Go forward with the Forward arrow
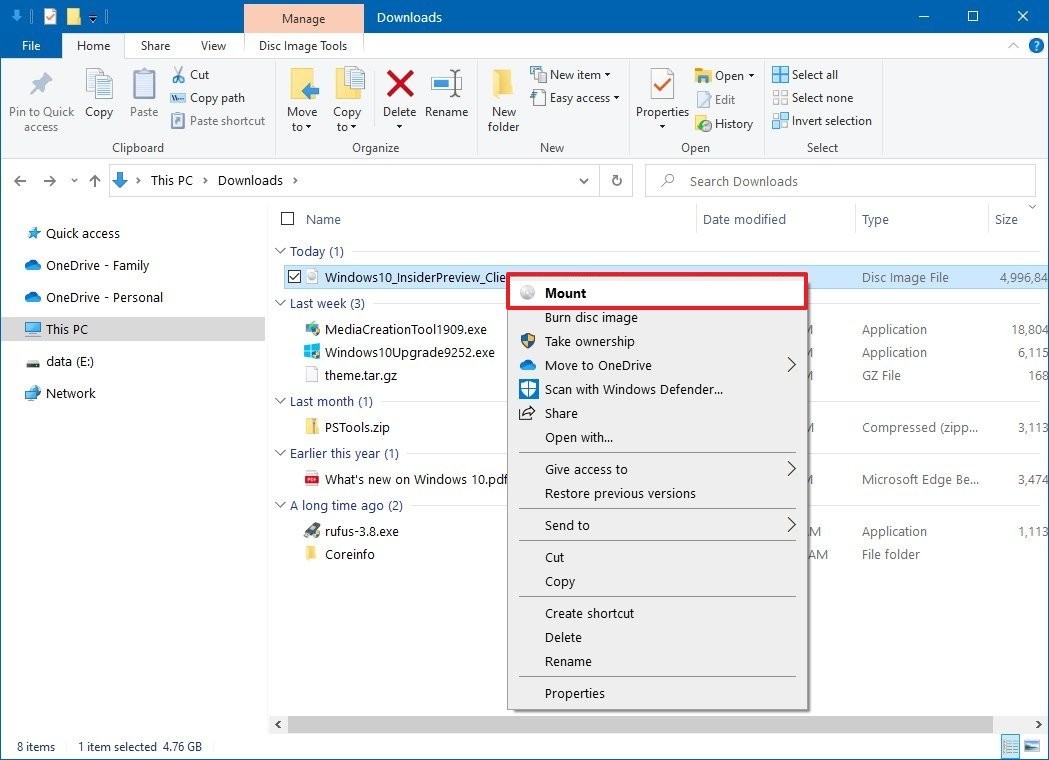This screenshot has width=1049, height=760. [50, 181]
